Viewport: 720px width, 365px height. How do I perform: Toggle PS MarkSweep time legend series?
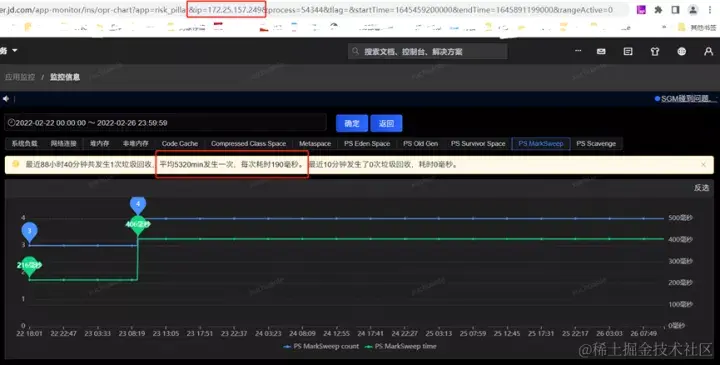pos(400,347)
